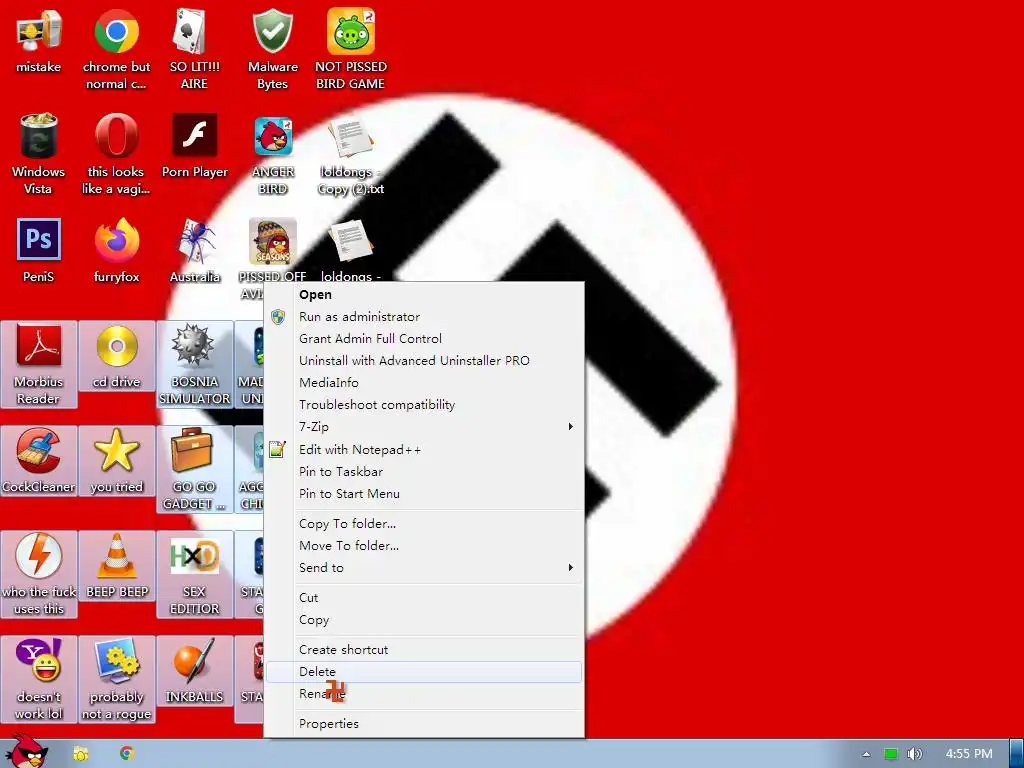Select 'Rename' in the context menu
The width and height of the screenshot is (1024, 768).
424,694
